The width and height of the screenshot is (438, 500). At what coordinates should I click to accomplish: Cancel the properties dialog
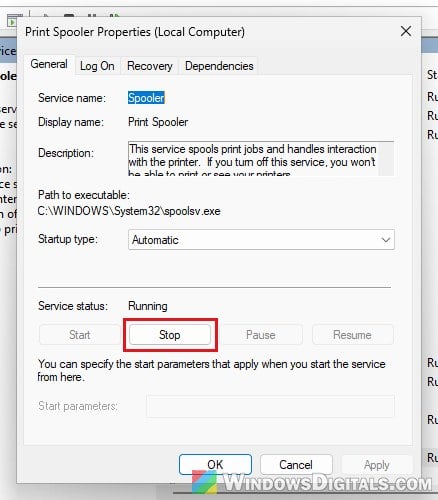296,464
